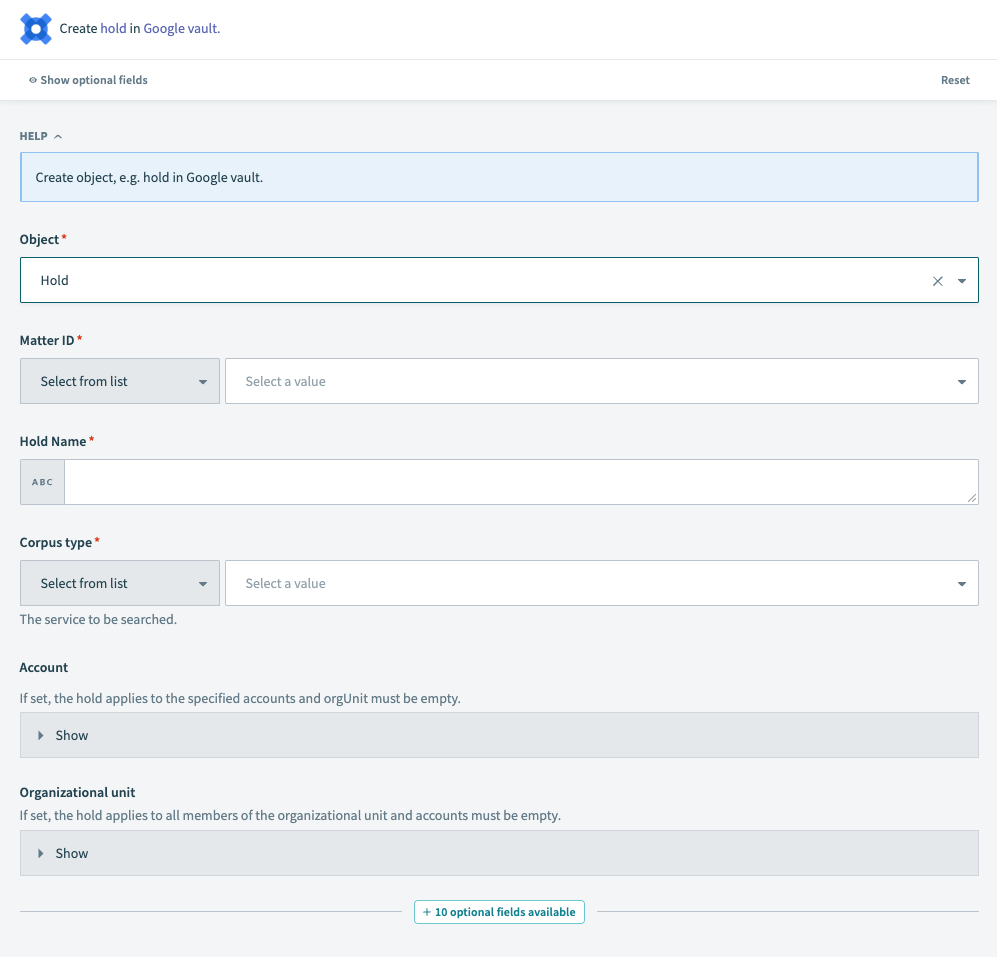Screen dimensions: 997x957
Task: Open the Corpus type Select a value dropdown
Action: (600, 583)
